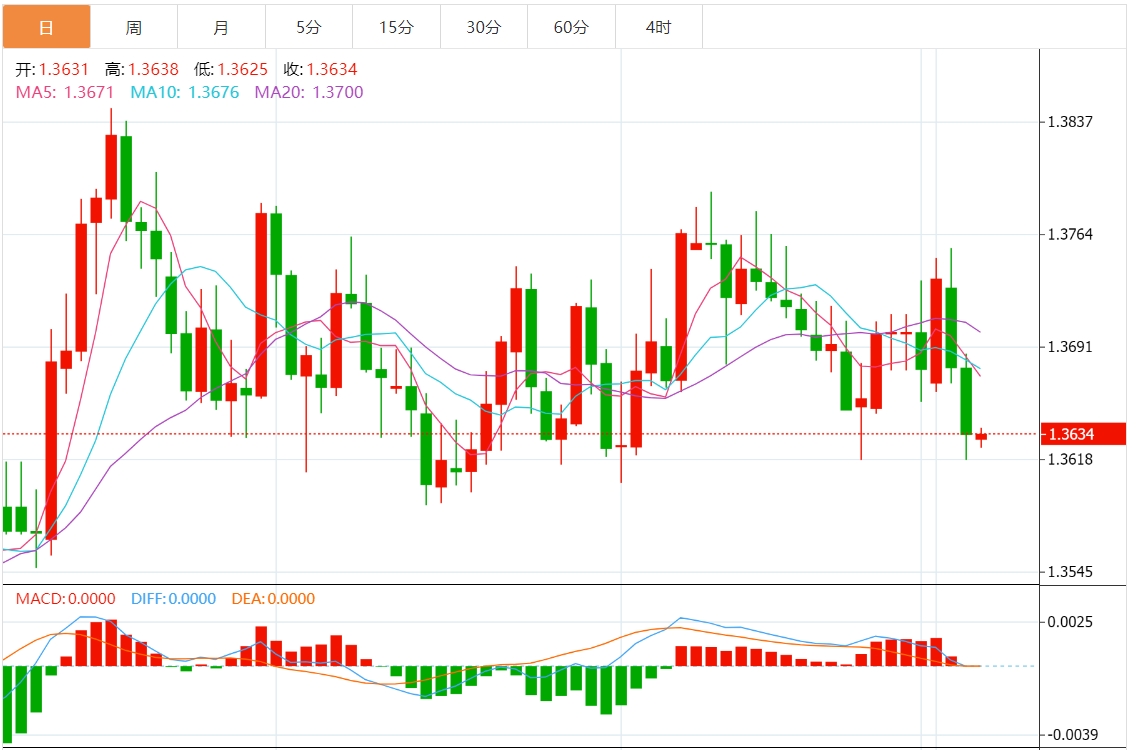Click the low price 低:1.3625

(x=231, y=70)
